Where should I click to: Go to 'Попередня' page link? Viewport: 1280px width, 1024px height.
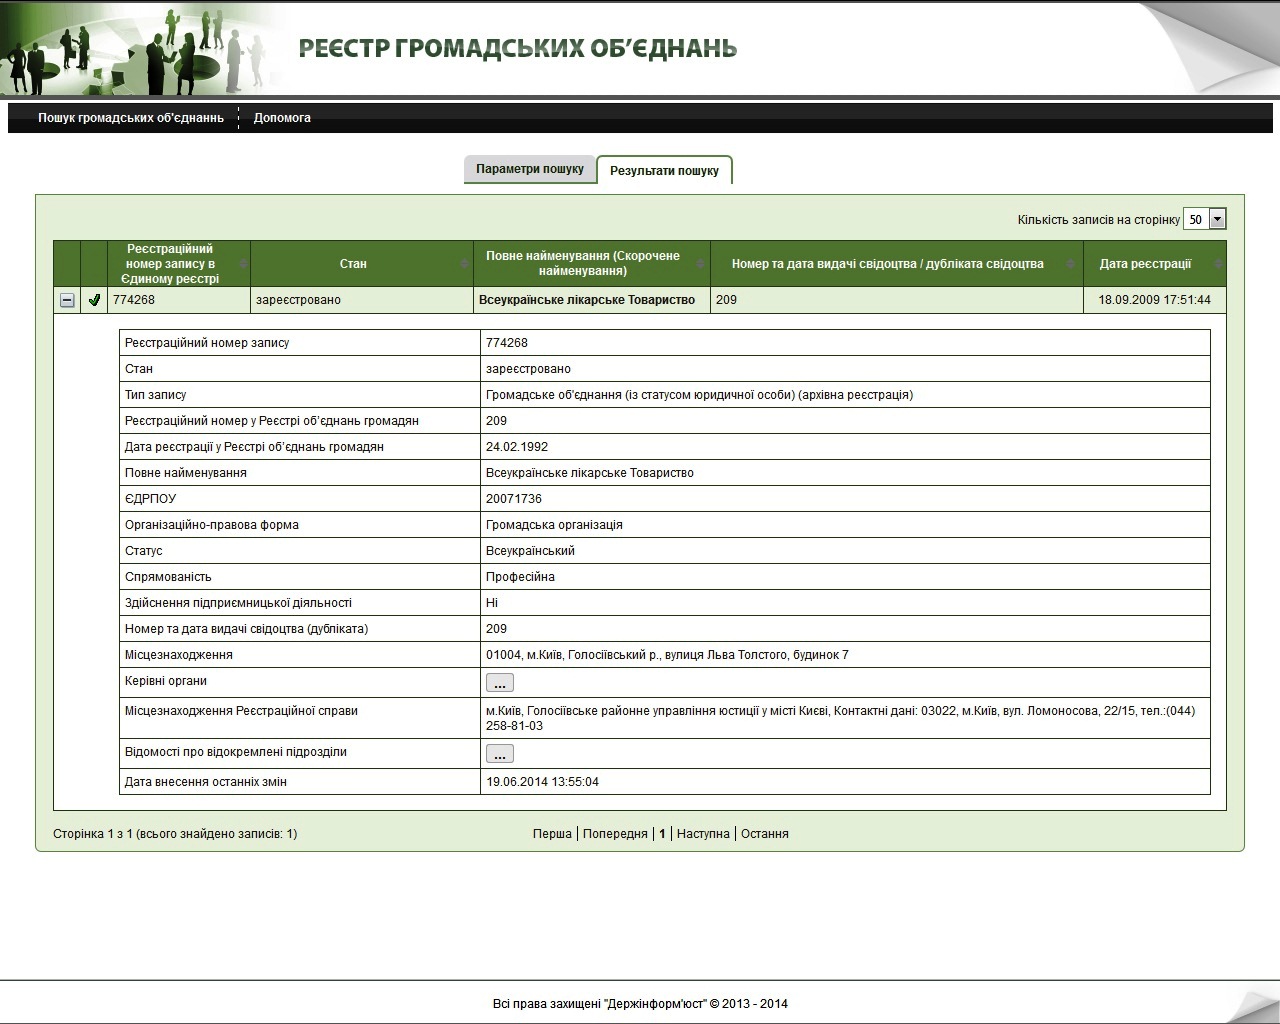[x=615, y=834]
